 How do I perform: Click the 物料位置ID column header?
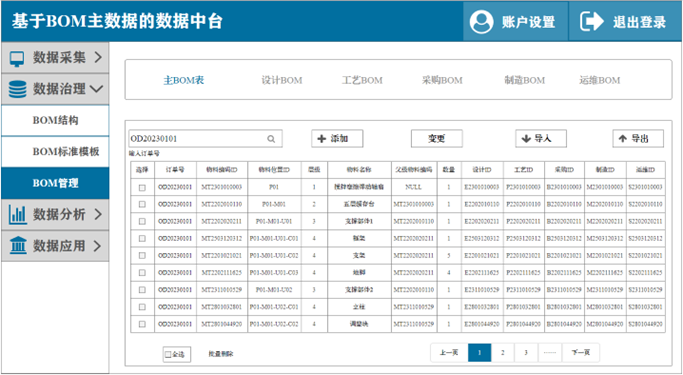(x=274, y=170)
